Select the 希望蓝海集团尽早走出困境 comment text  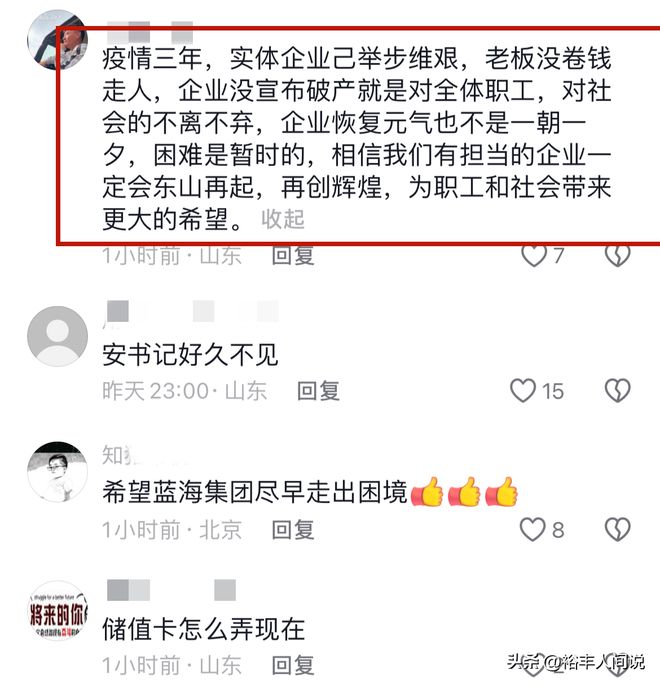255,492
